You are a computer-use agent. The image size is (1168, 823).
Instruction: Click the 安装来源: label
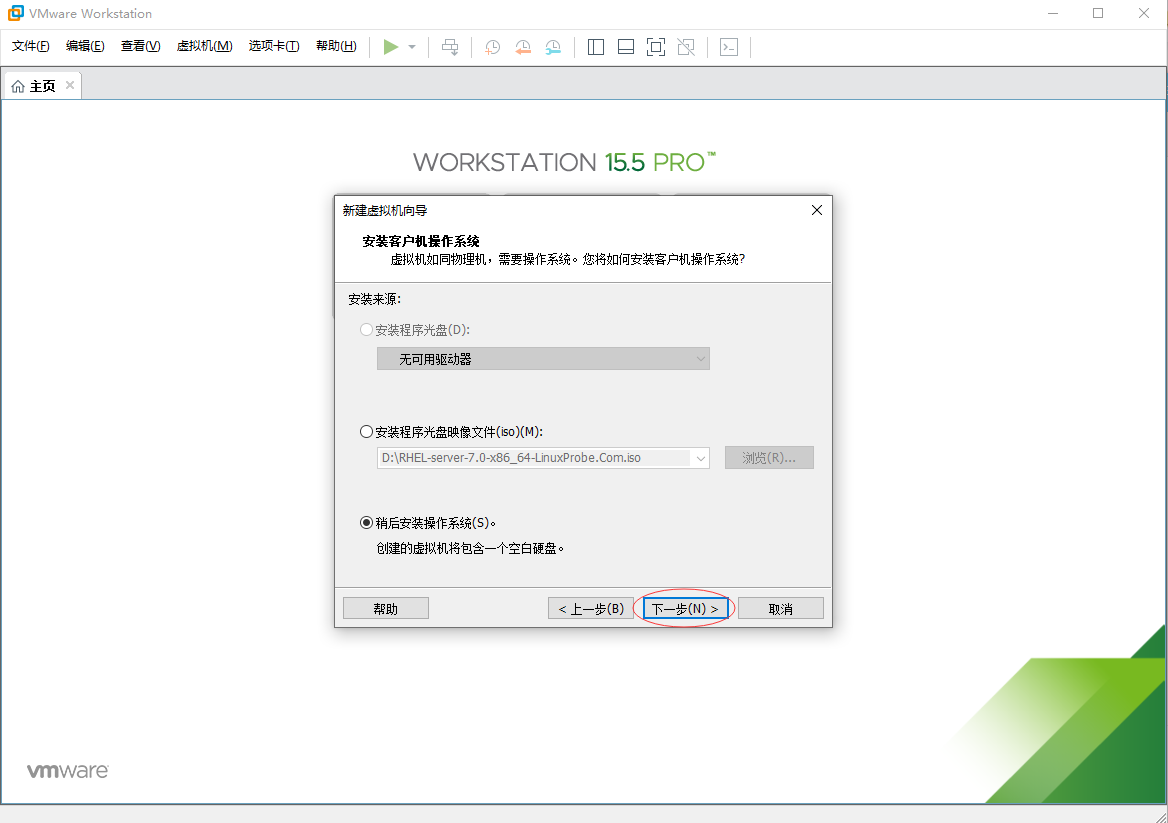click(x=375, y=299)
